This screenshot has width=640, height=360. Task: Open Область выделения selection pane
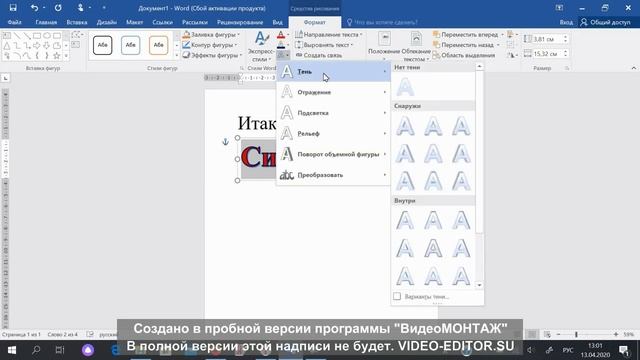[464, 55]
